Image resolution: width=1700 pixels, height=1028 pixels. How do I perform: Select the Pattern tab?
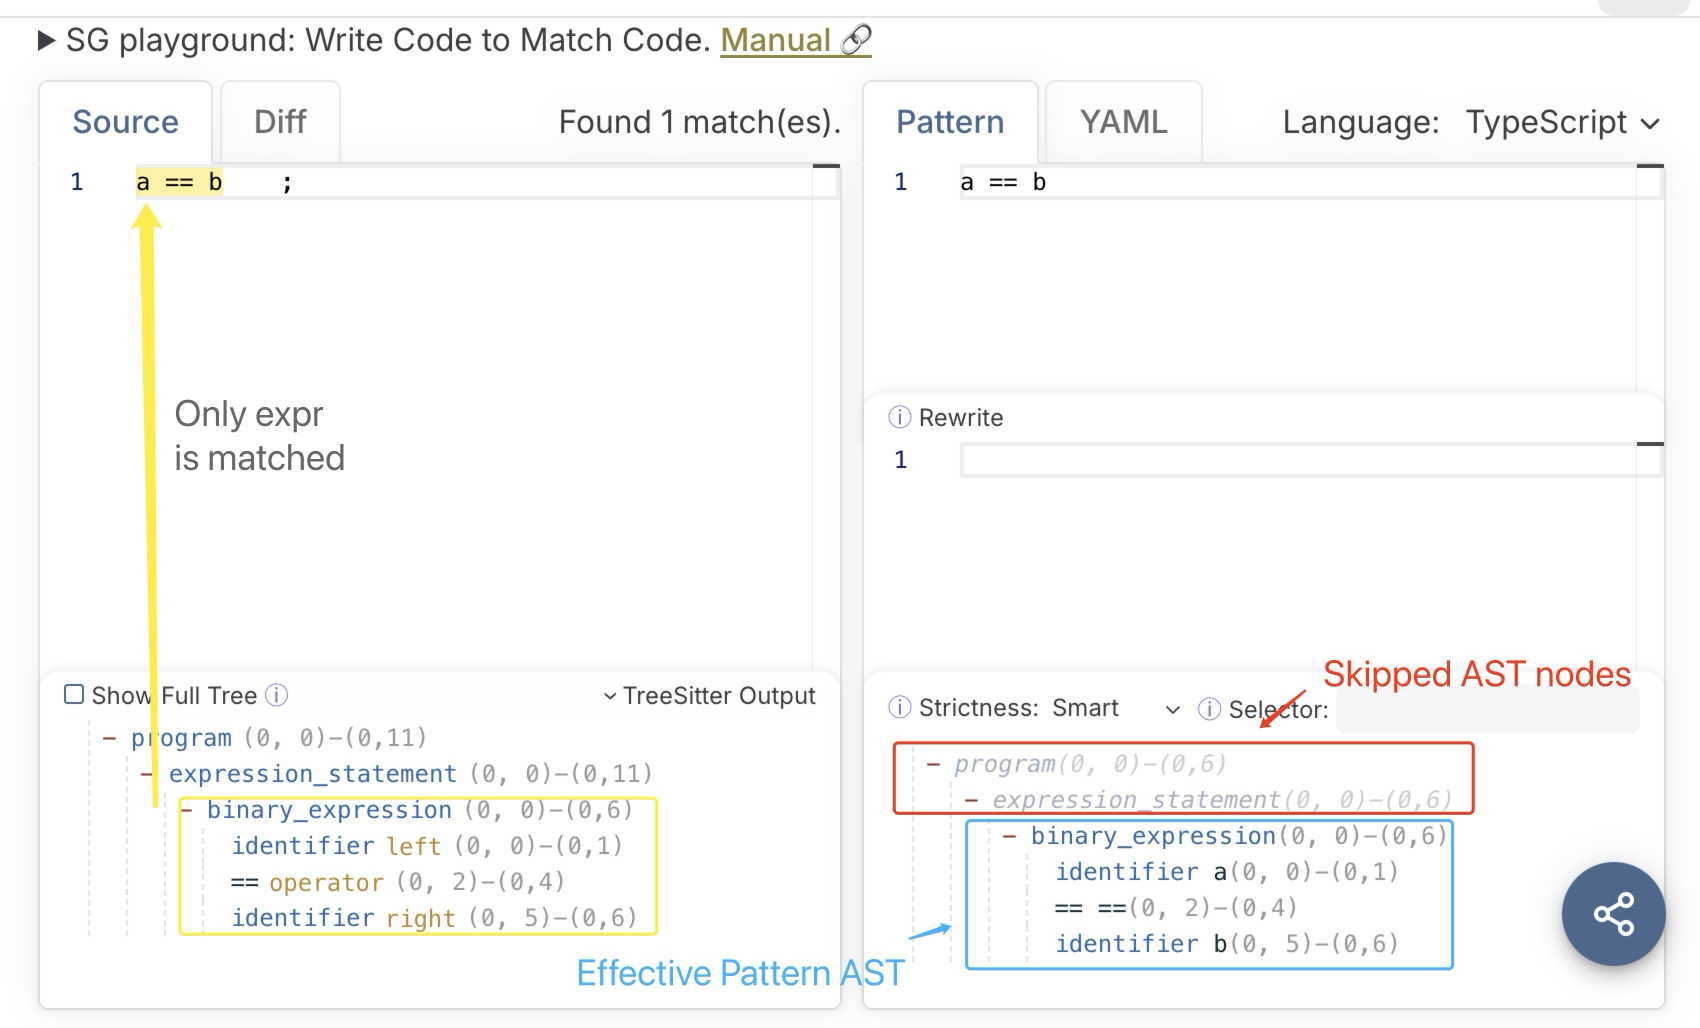[x=949, y=122]
